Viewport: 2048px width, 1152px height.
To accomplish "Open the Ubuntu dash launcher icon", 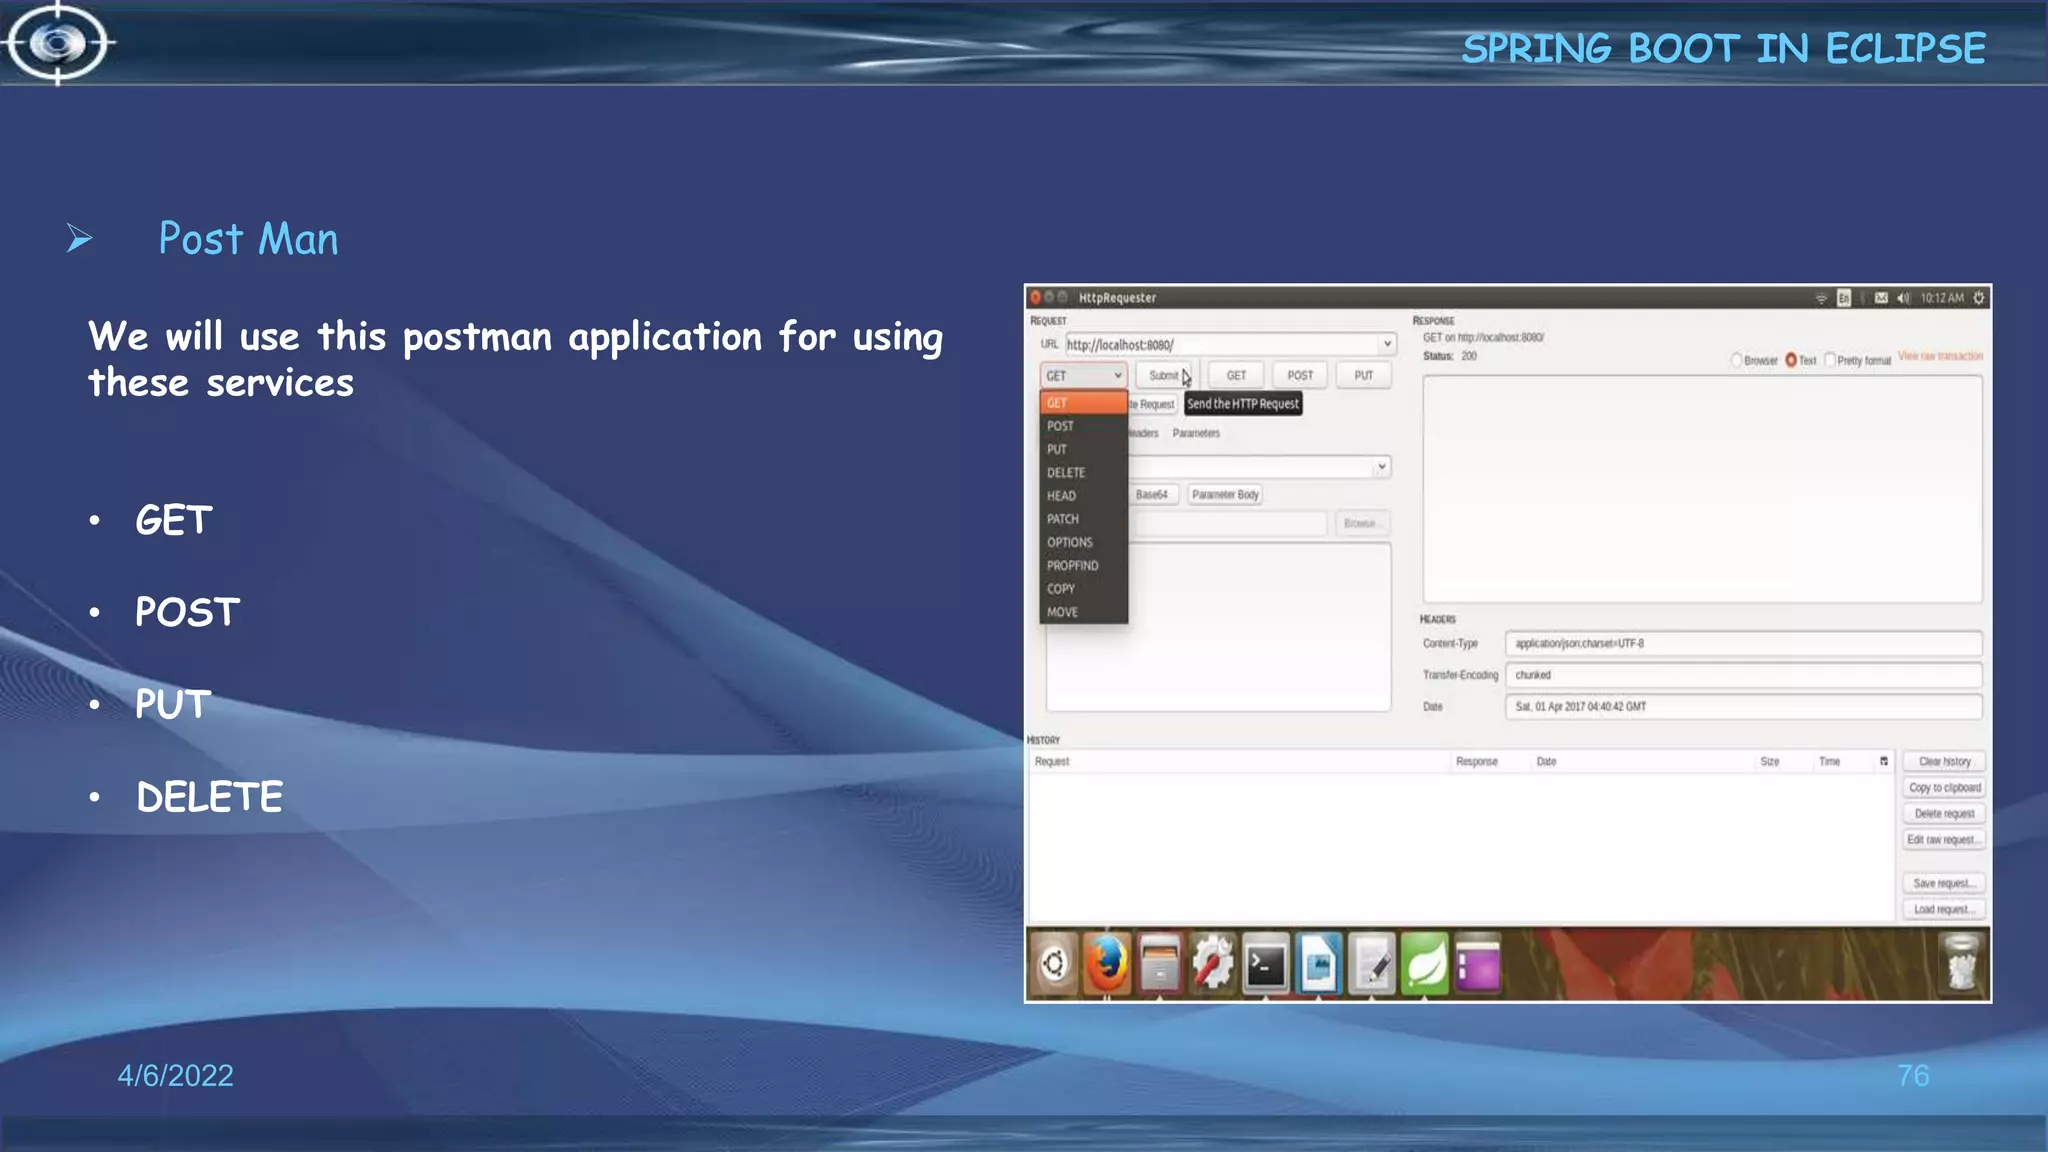I will 1054,964.
